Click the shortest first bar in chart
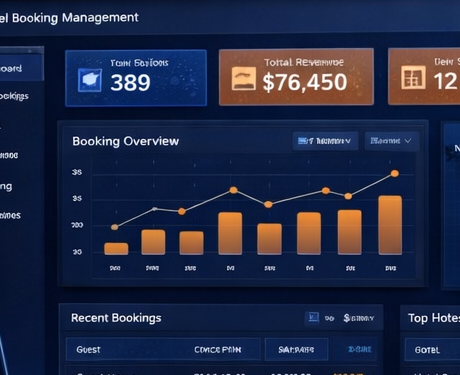The height and width of the screenshot is (375, 460). click(116, 249)
